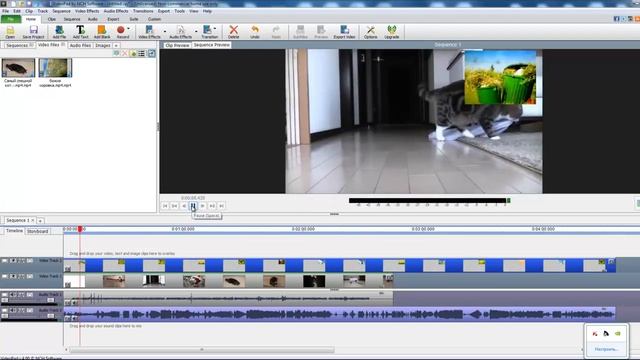The height and width of the screenshot is (360, 640).
Task: Click the Preview toolbar icon
Action: (x=321, y=32)
